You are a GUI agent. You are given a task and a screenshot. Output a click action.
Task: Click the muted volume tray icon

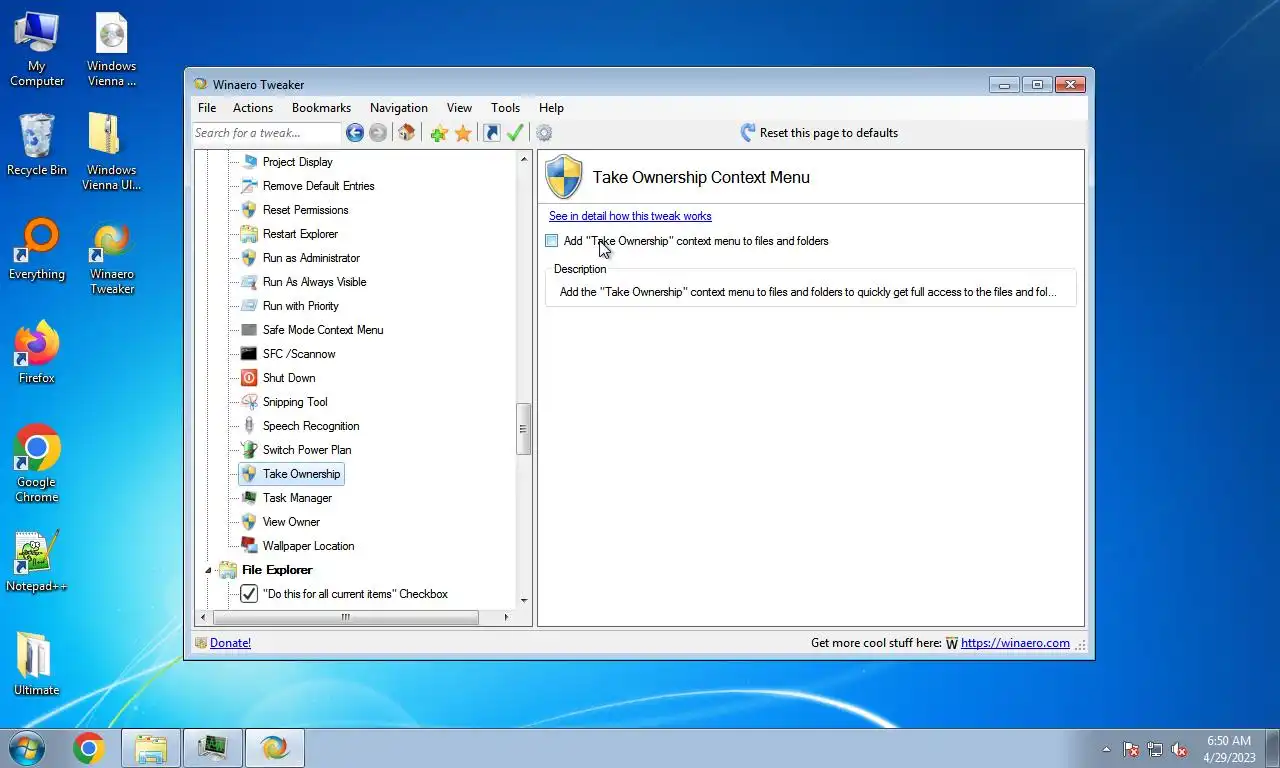pyautogui.click(x=1180, y=749)
